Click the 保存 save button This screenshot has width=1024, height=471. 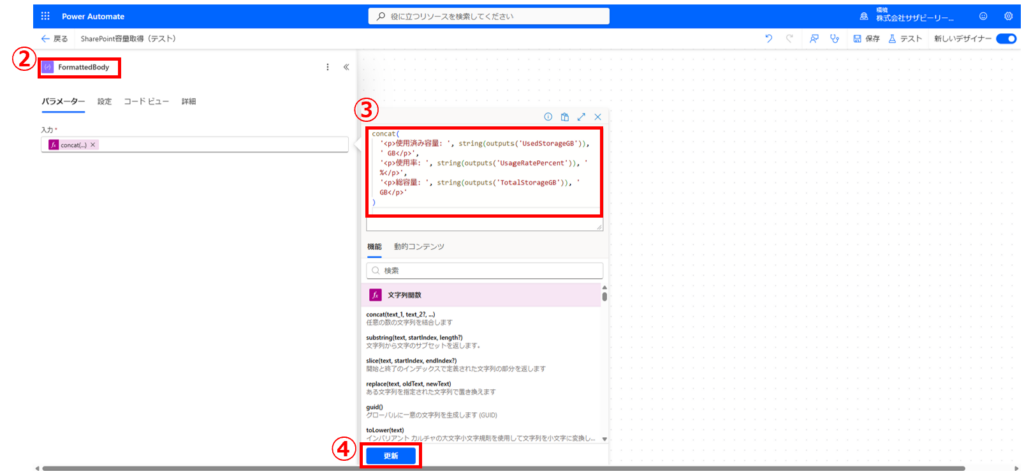(x=864, y=39)
